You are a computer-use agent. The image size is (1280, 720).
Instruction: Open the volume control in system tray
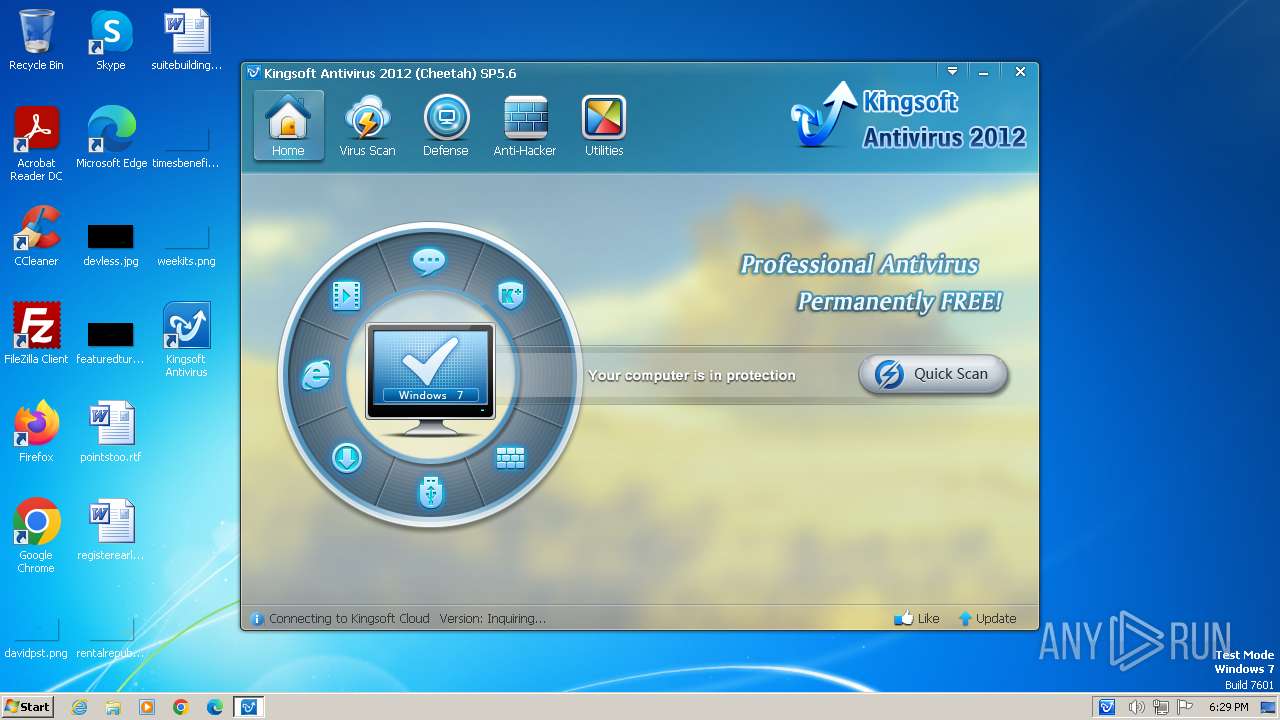coord(1136,707)
